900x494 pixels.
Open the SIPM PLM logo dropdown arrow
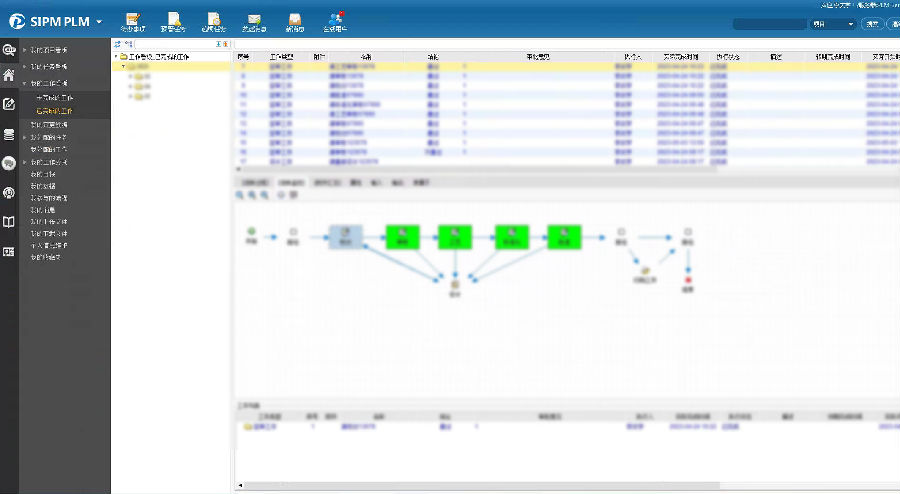[99, 22]
